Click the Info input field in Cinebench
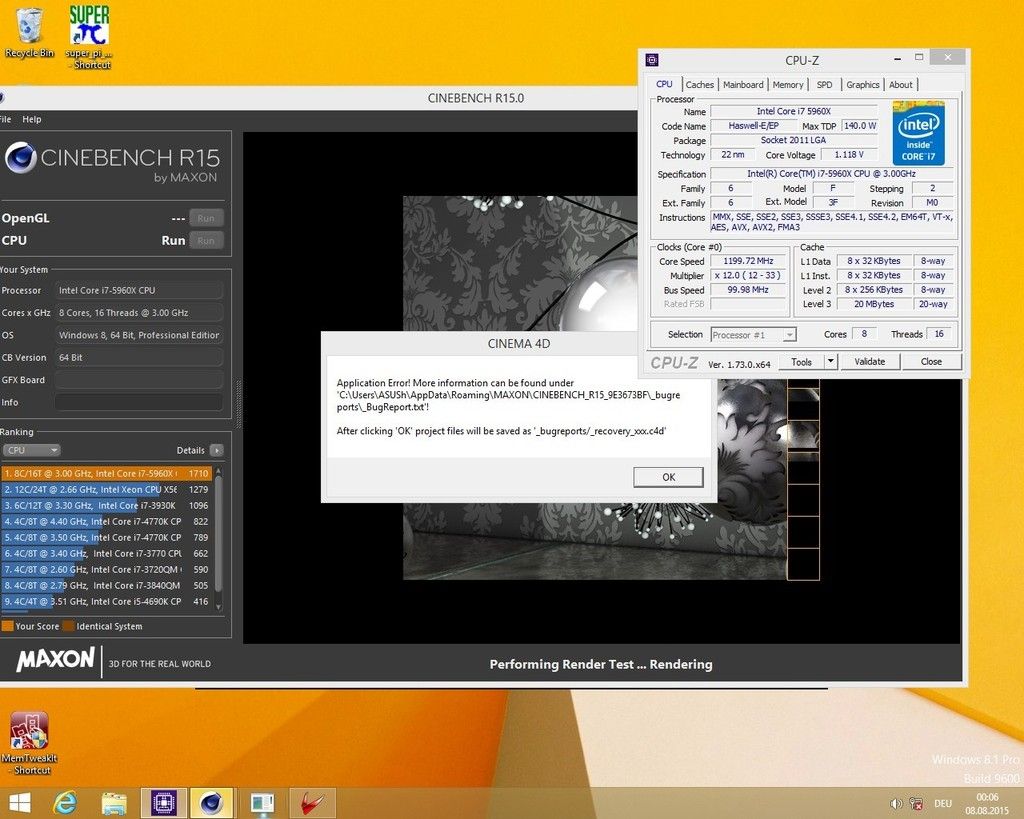This screenshot has height=819, width=1024. pyautogui.click(x=138, y=402)
